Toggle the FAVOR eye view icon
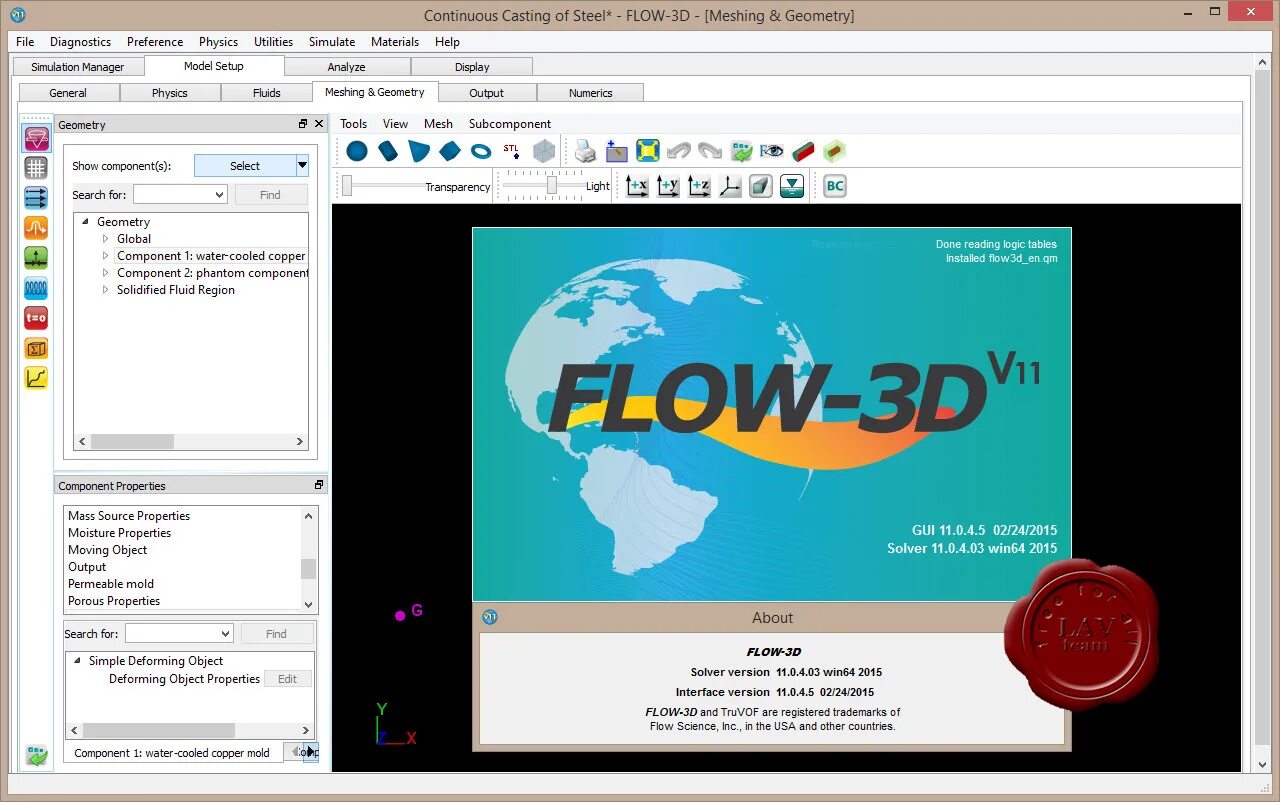 pos(772,151)
